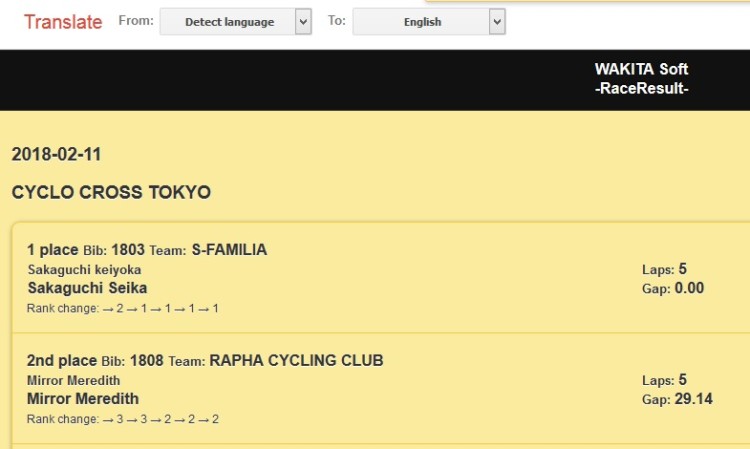Click the From: label
Screen dimensions: 750x449
[136, 21]
